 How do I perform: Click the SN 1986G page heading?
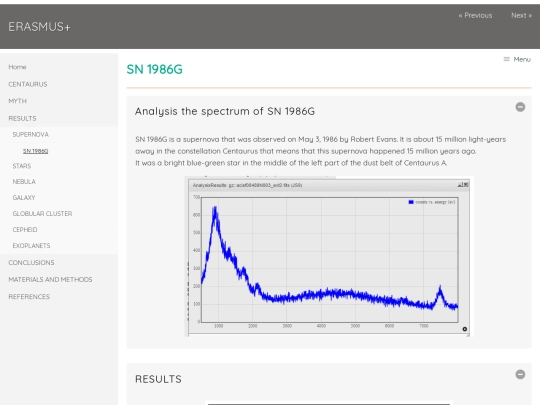155,69
